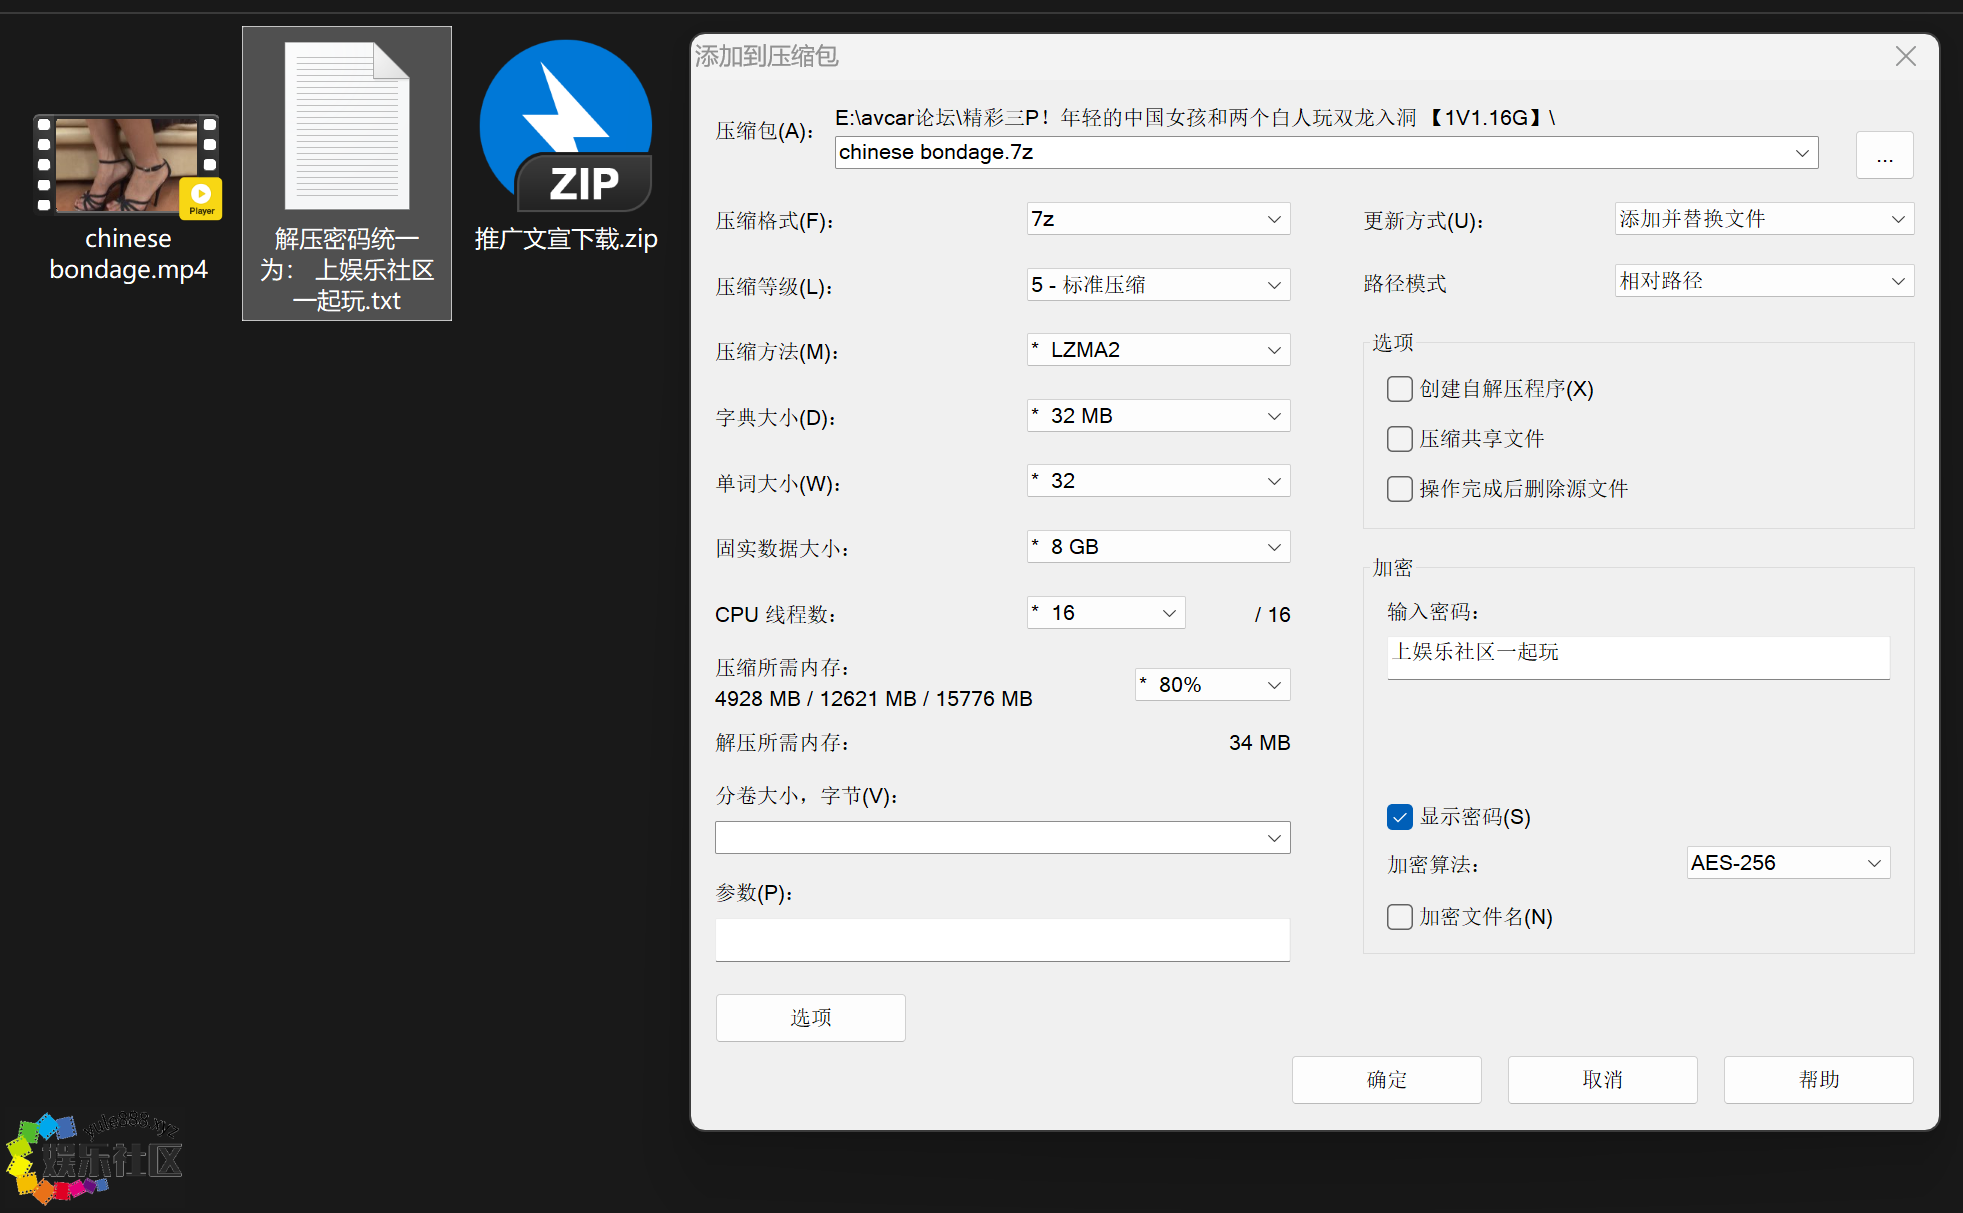Click the 压缩包(A) label
This screenshot has height=1213, width=1963.
(x=764, y=131)
